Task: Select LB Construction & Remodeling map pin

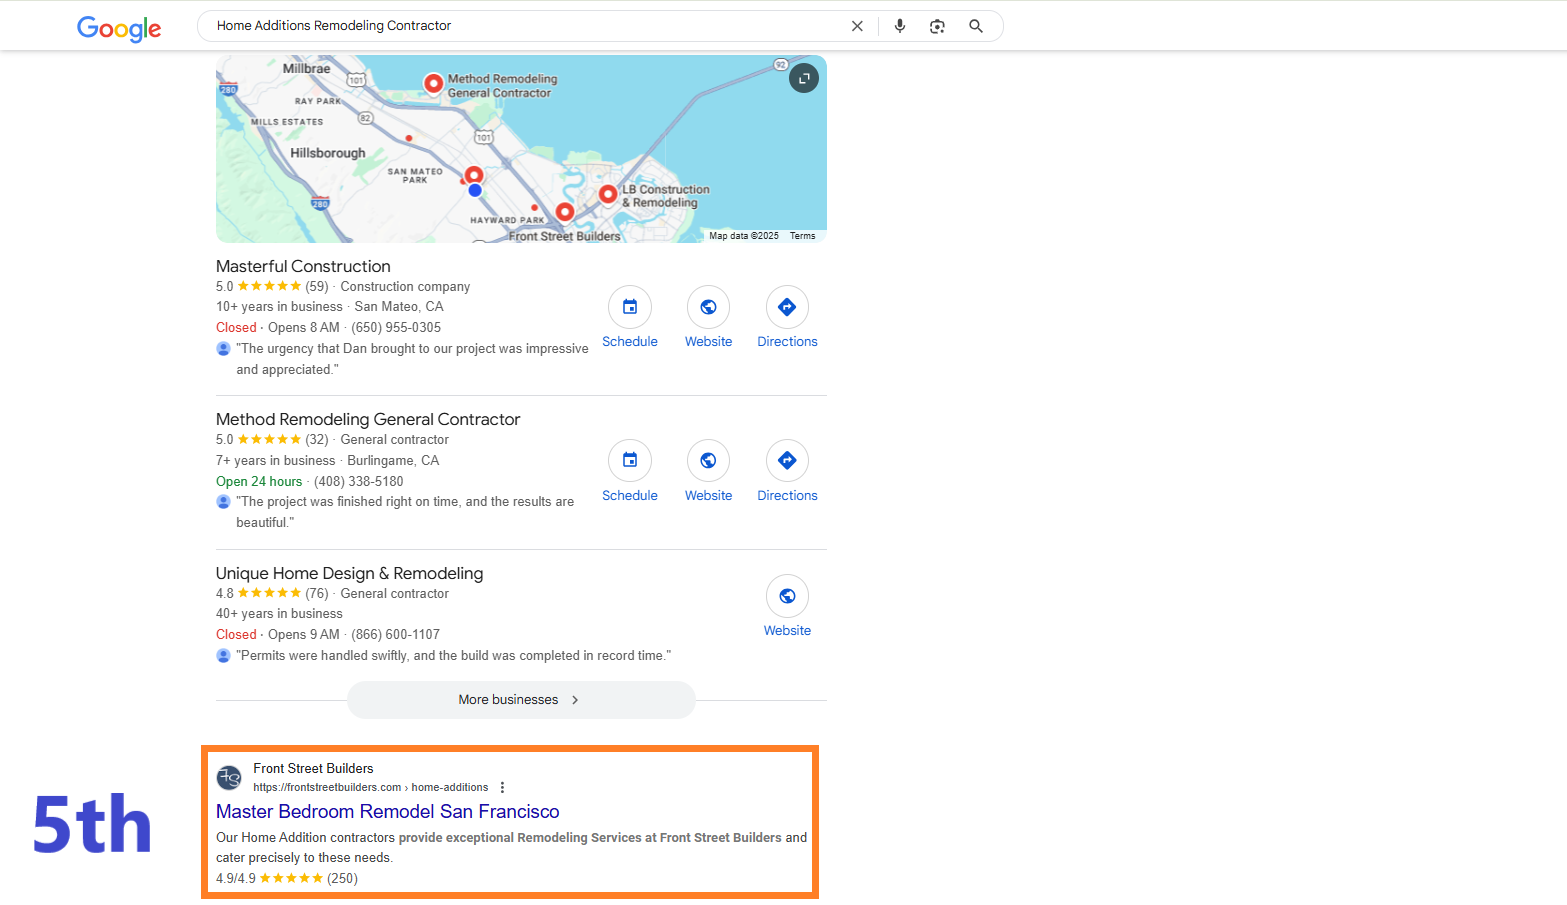Action: pos(607,194)
